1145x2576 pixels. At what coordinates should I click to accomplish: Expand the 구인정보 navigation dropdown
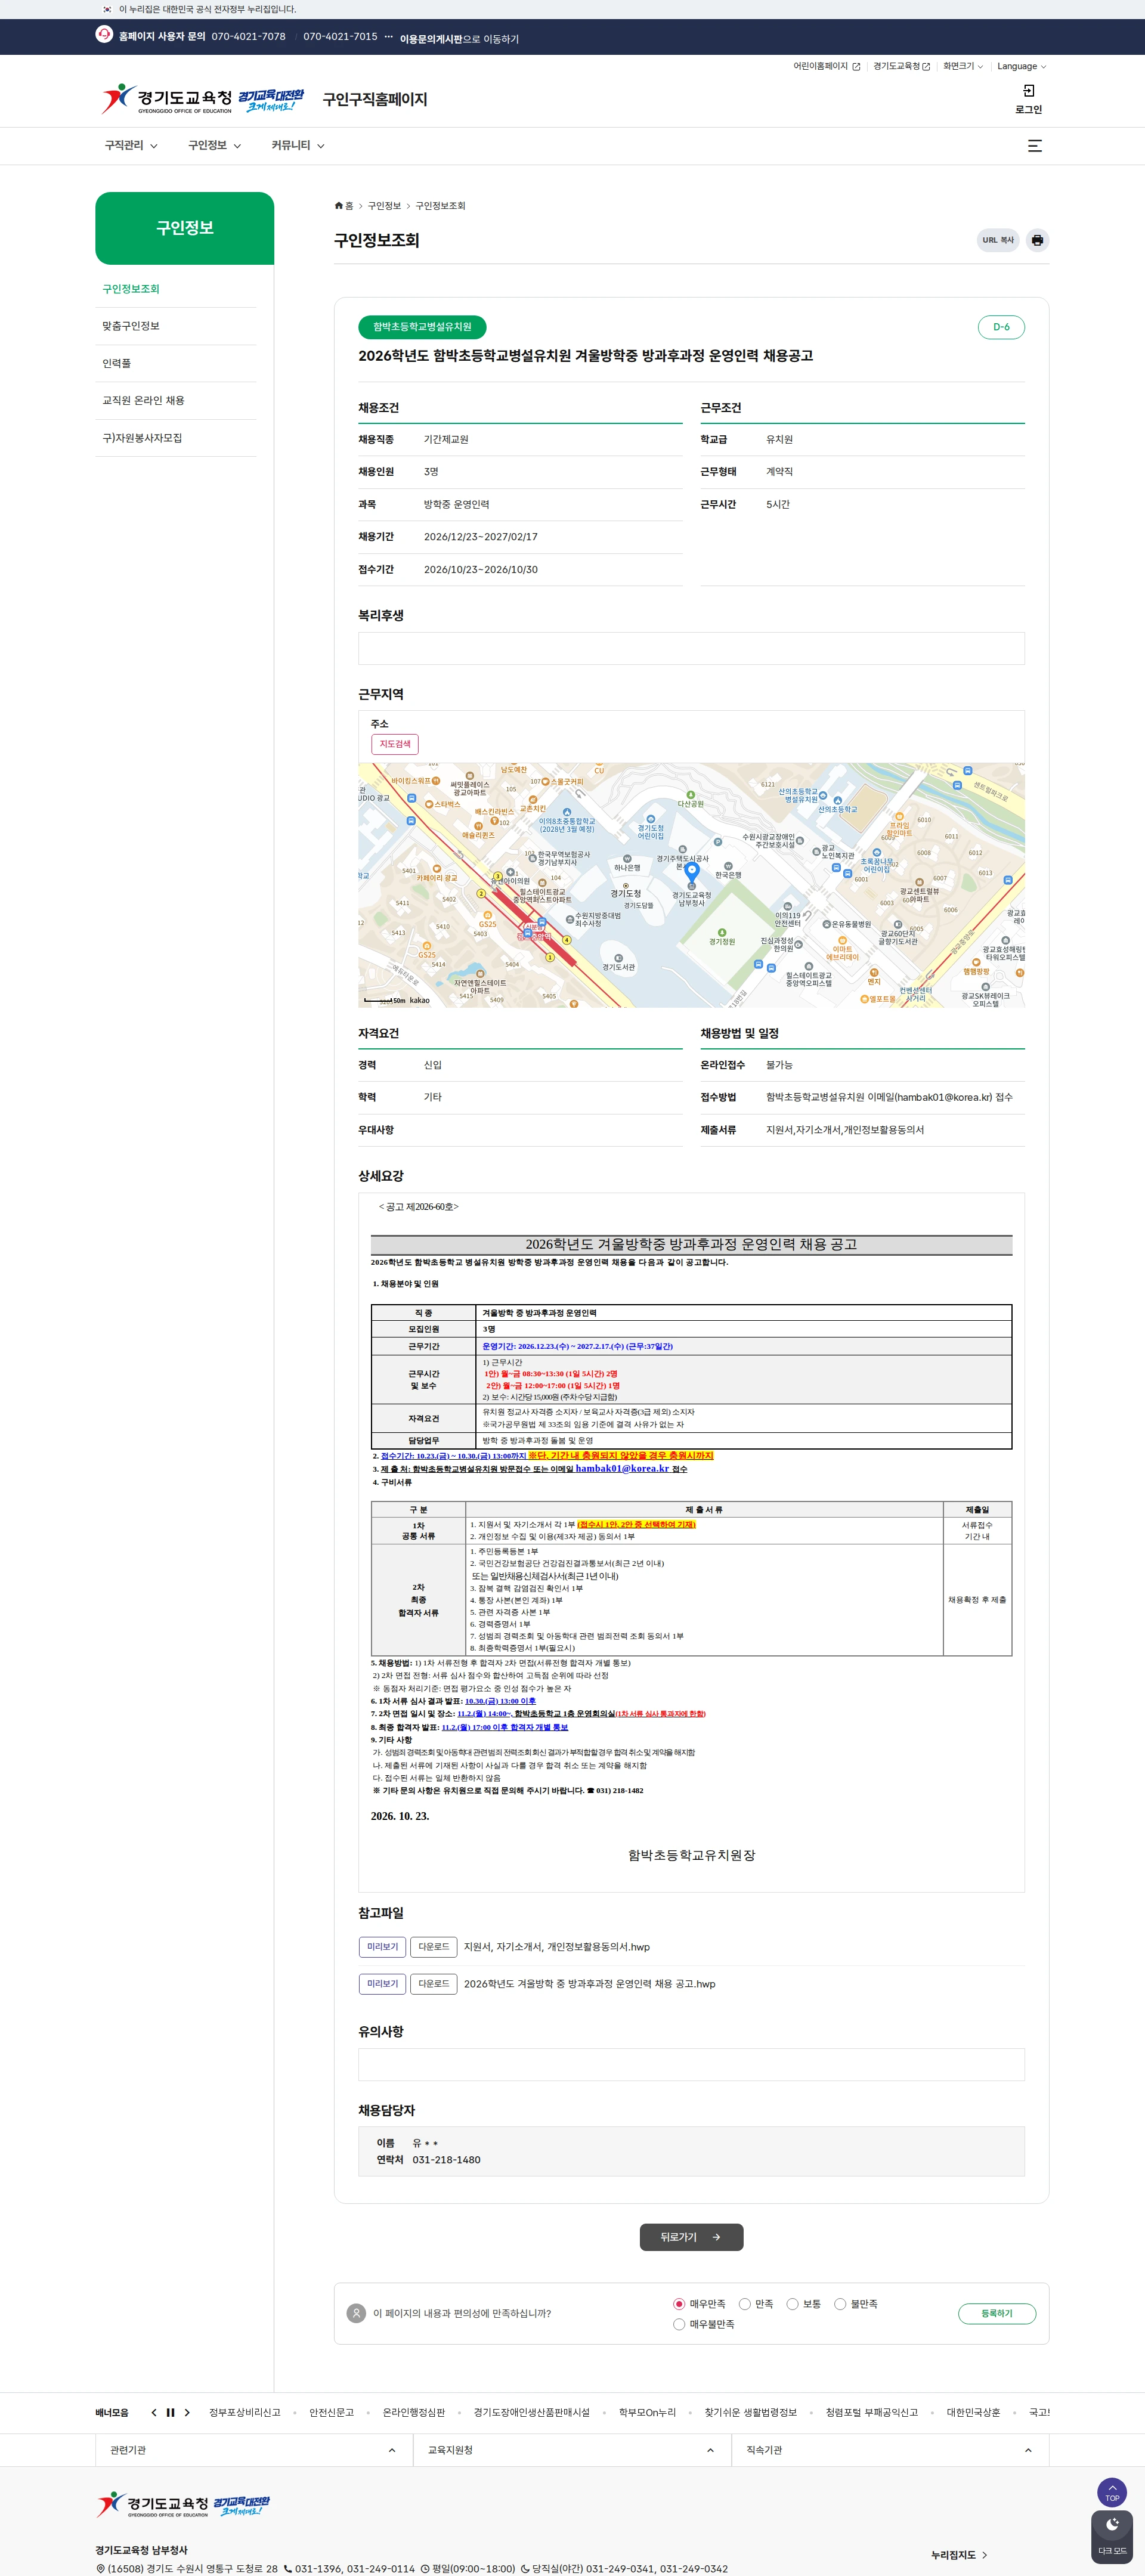[214, 146]
